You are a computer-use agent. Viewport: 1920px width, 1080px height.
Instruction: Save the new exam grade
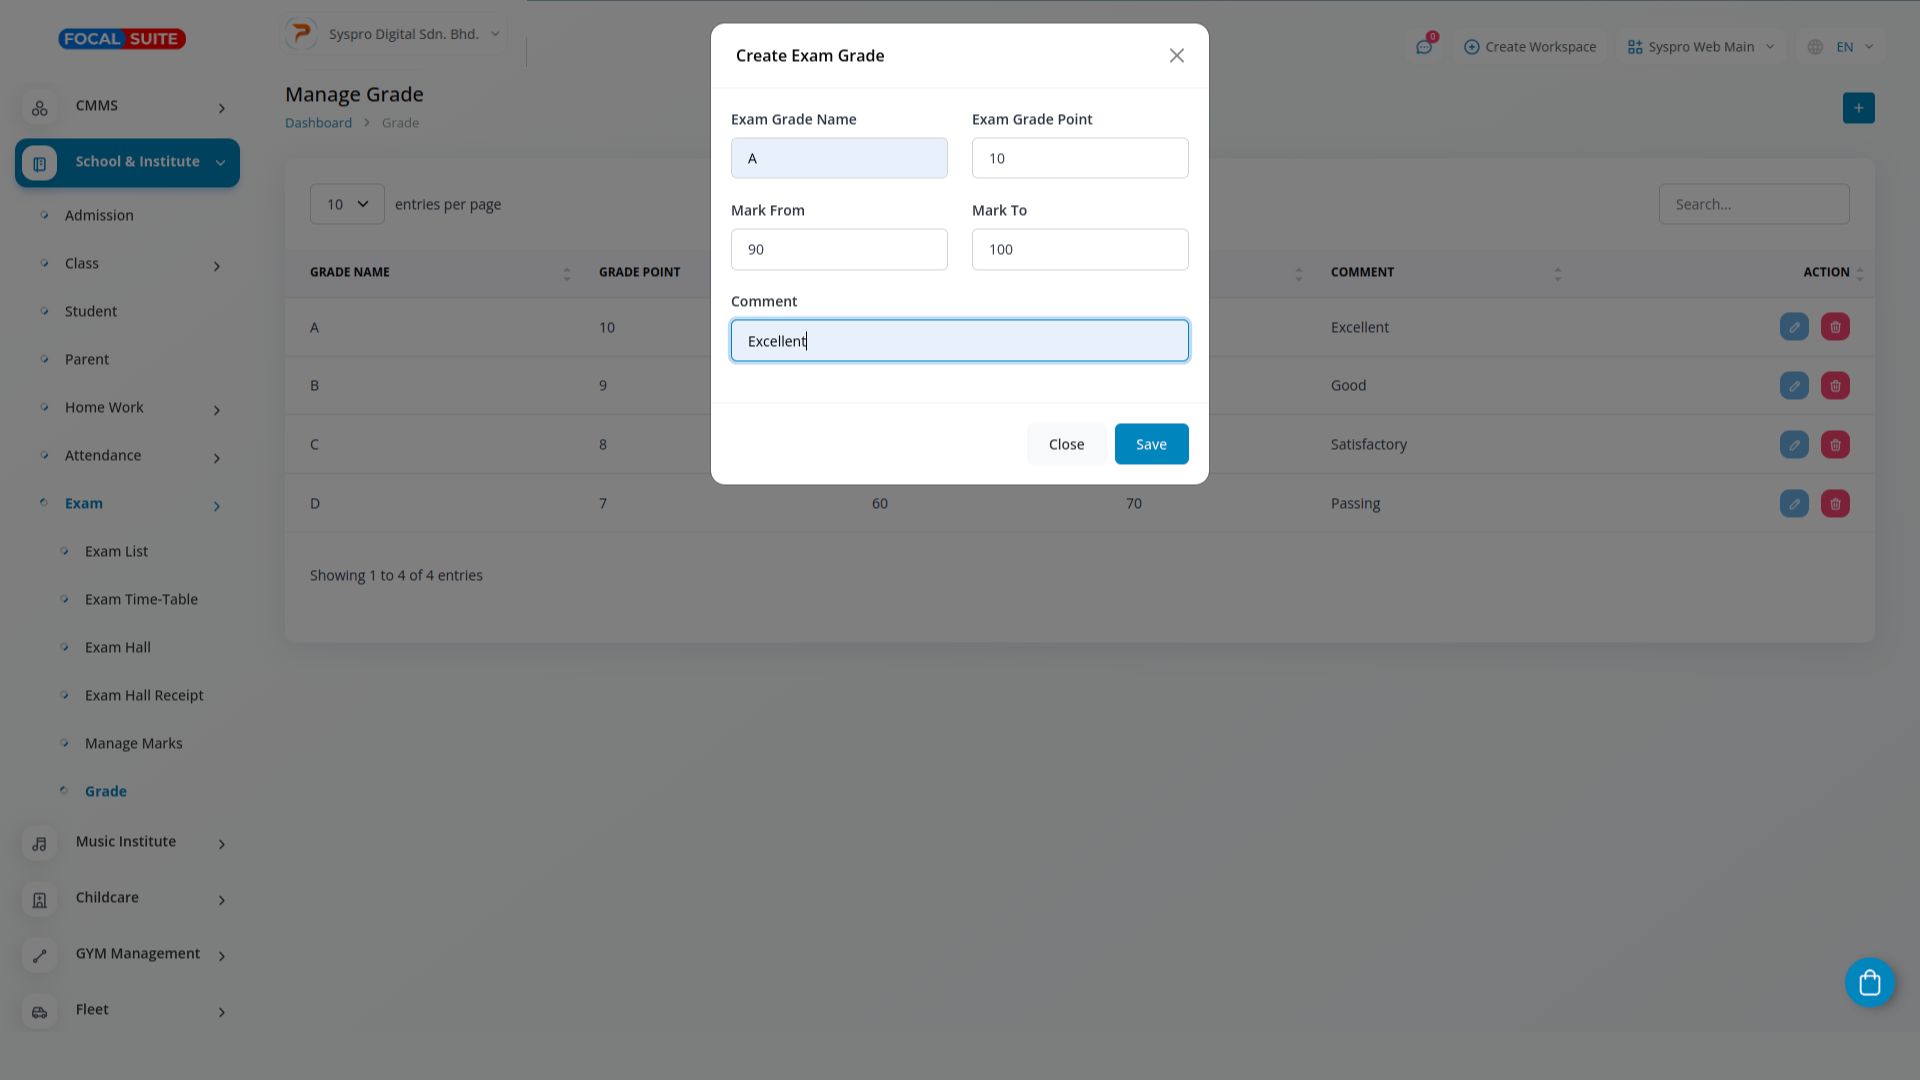(1151, 444)
